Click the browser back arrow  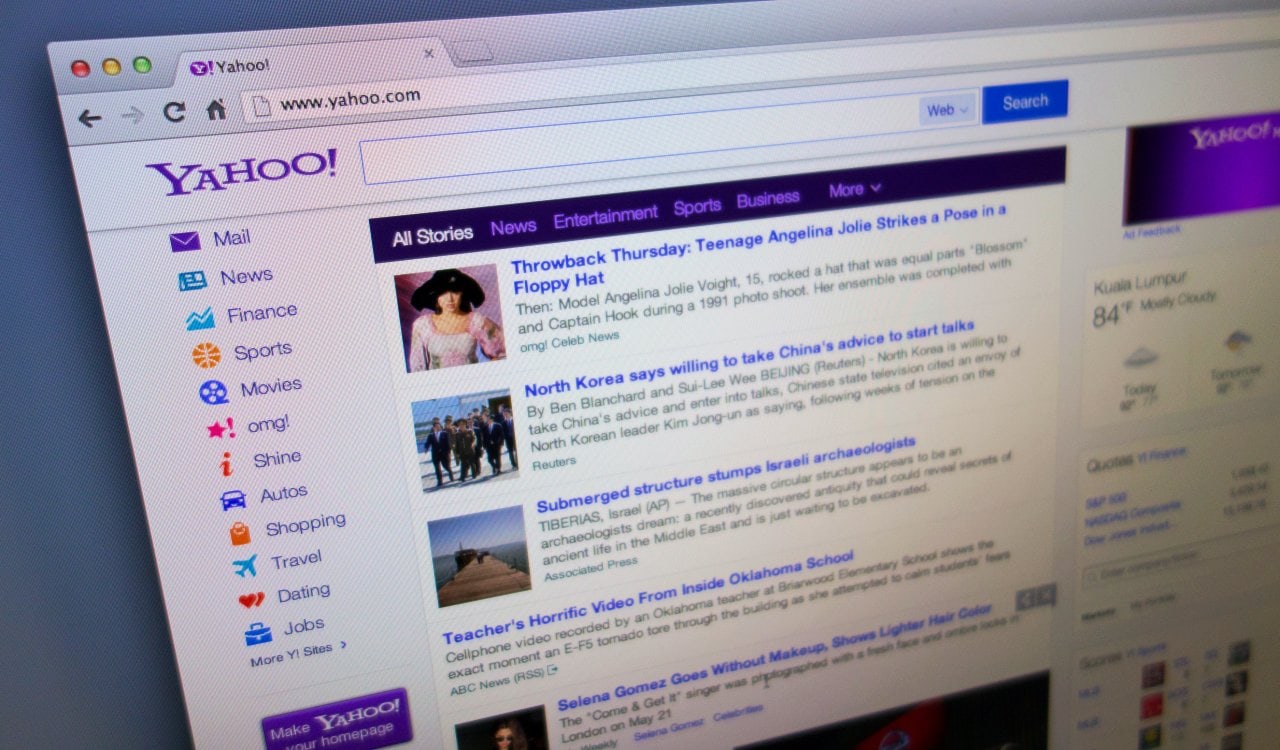coord(90,118)
